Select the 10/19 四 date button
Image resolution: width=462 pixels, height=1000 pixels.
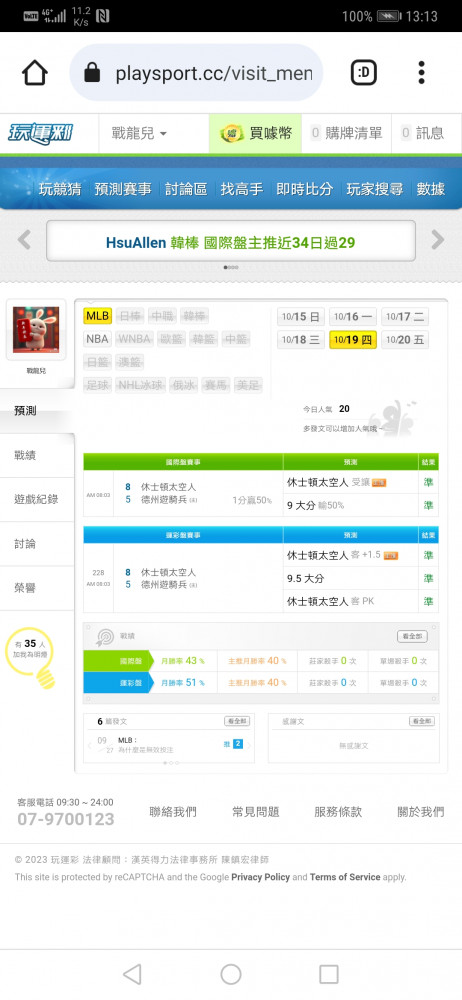point(353,339)
